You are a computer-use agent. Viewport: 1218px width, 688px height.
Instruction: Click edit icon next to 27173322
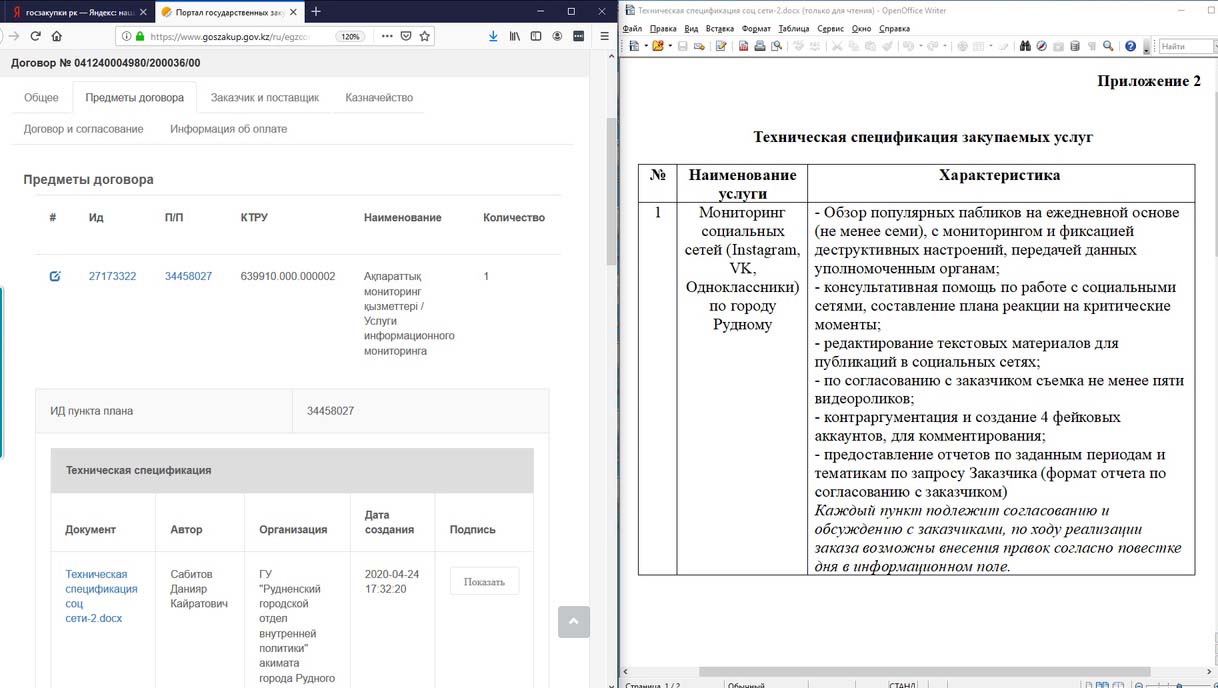(55, 276)
